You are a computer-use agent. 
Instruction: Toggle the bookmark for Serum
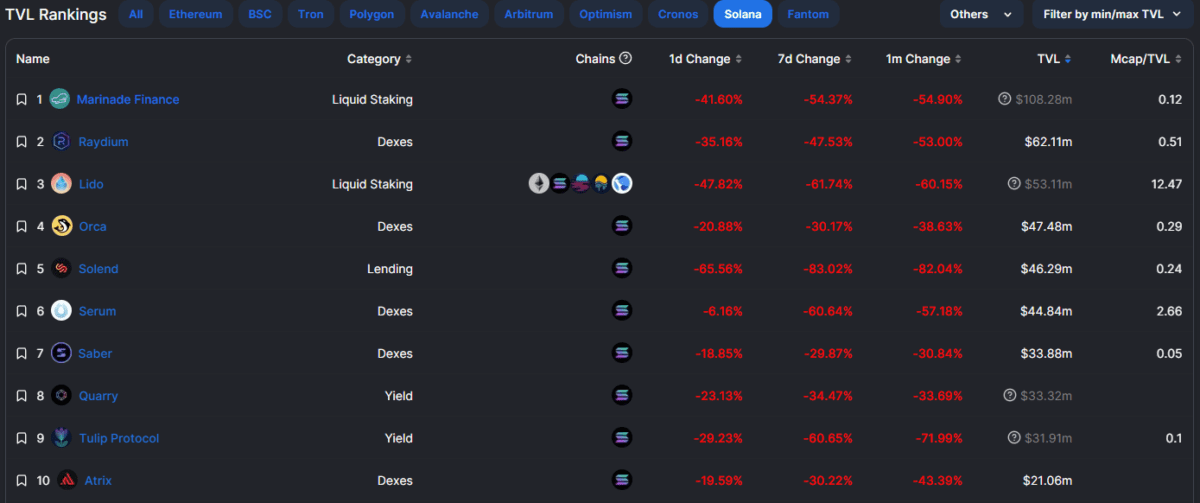pyautogui.click(x=21, y=311)
